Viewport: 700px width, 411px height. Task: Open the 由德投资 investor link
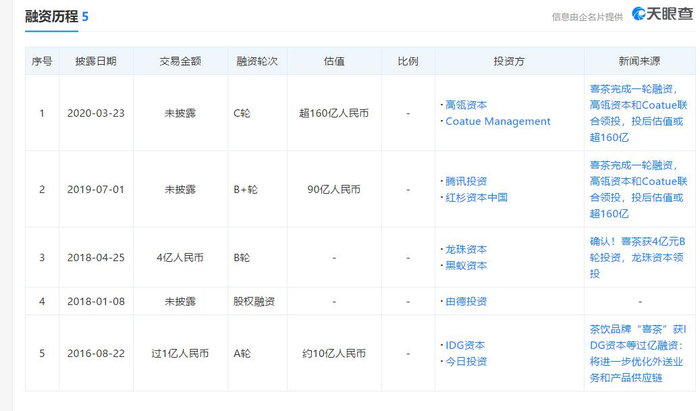coord(466,302)
